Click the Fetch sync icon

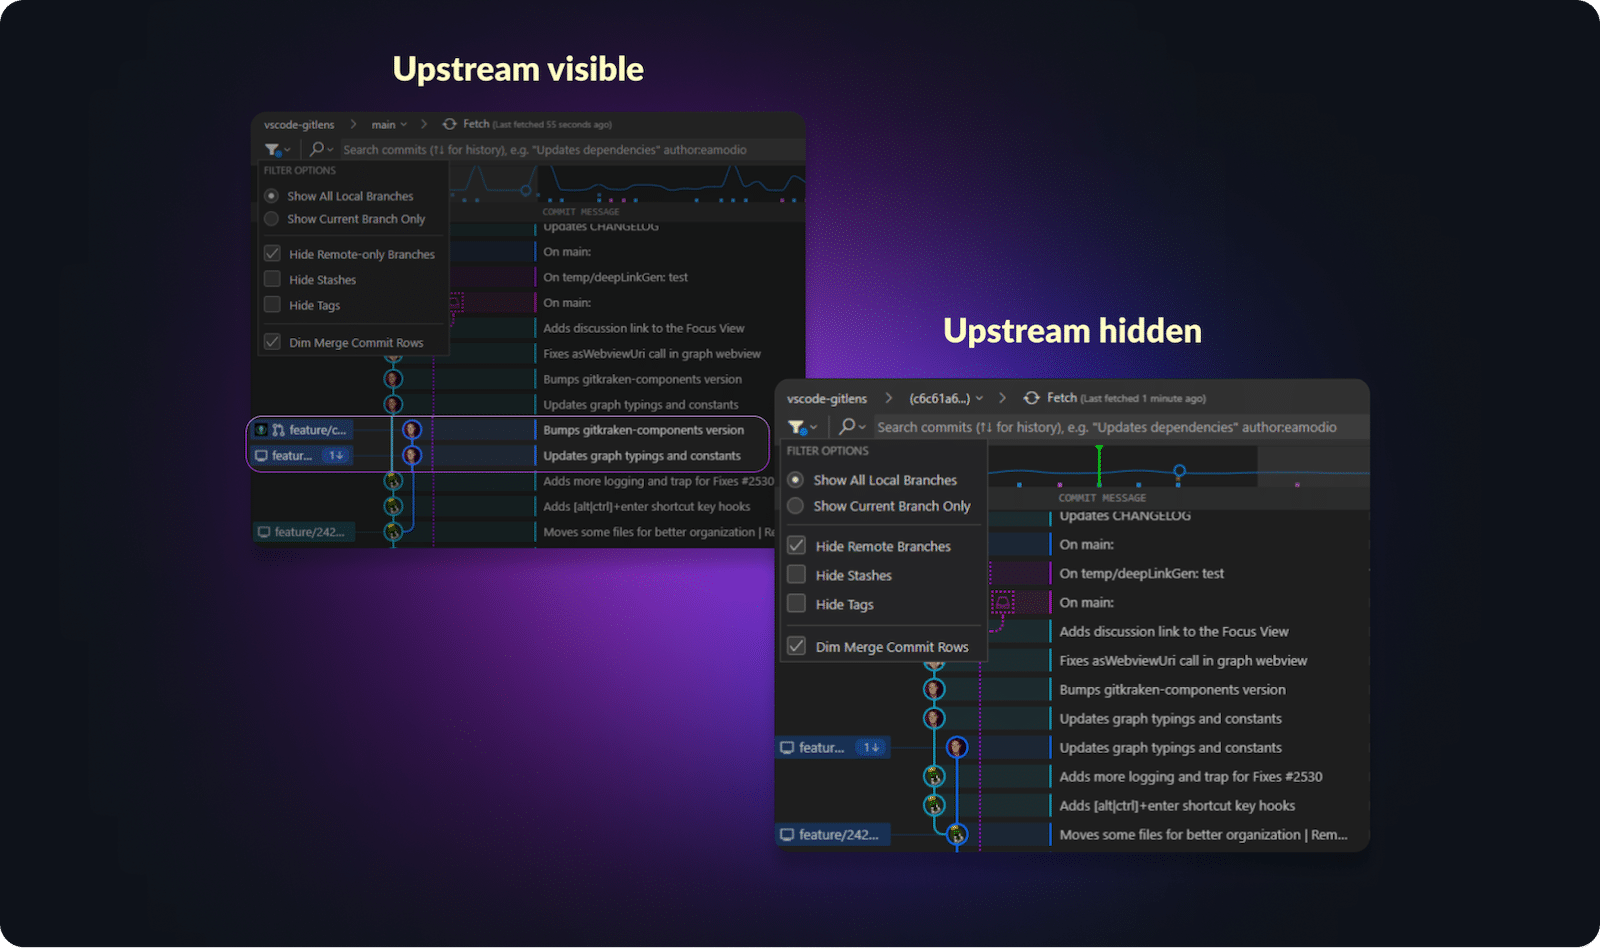[449, 123]
